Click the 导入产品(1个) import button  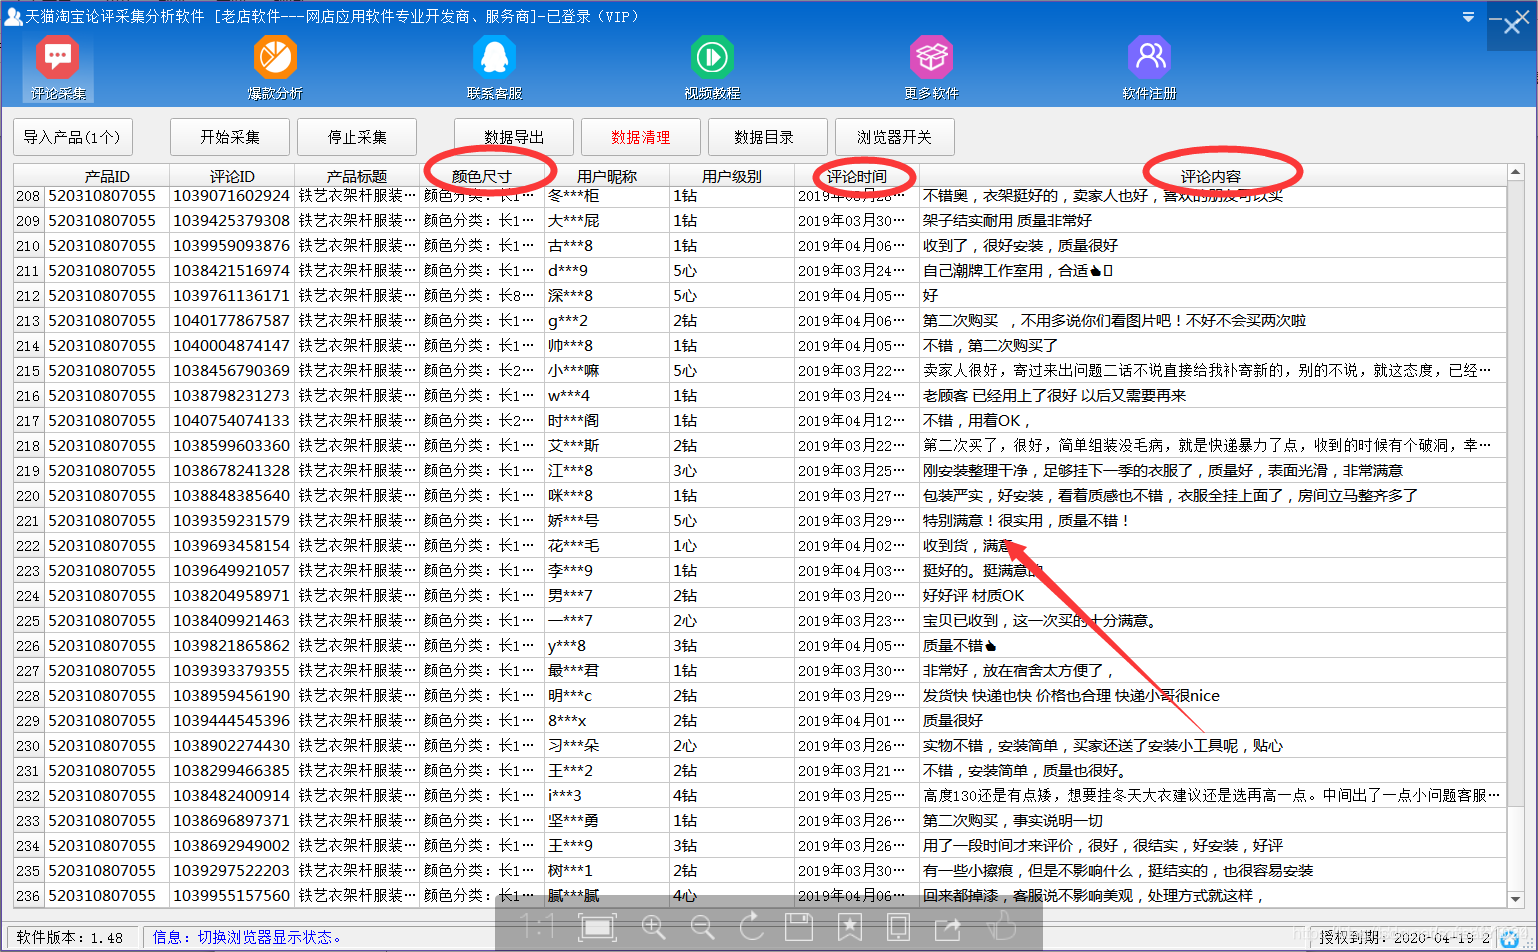pos(72,137)
